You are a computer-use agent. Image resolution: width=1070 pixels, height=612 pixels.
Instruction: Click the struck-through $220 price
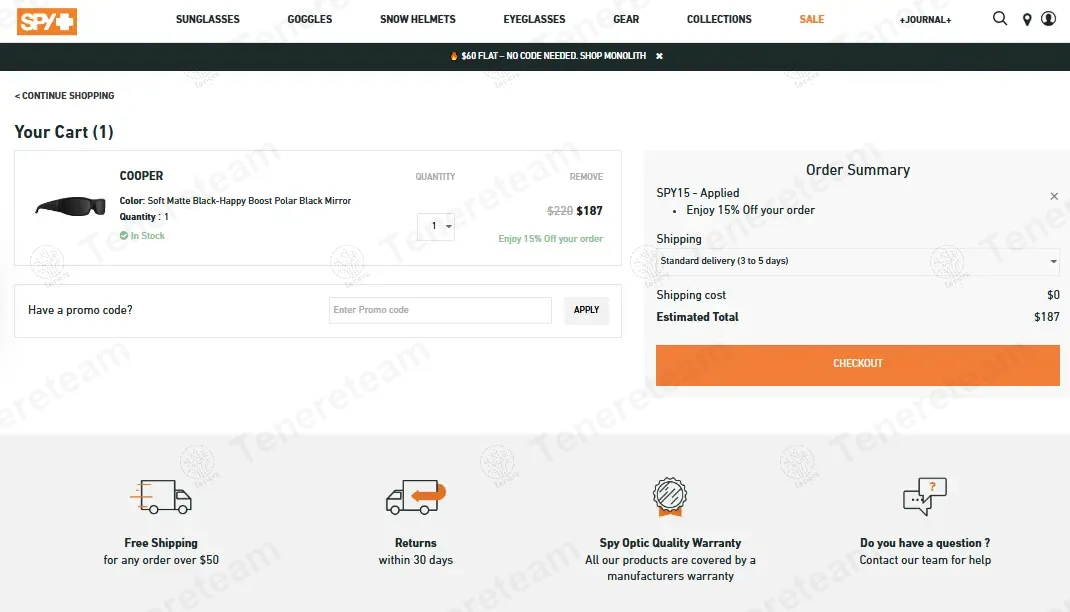coord(560,211)
